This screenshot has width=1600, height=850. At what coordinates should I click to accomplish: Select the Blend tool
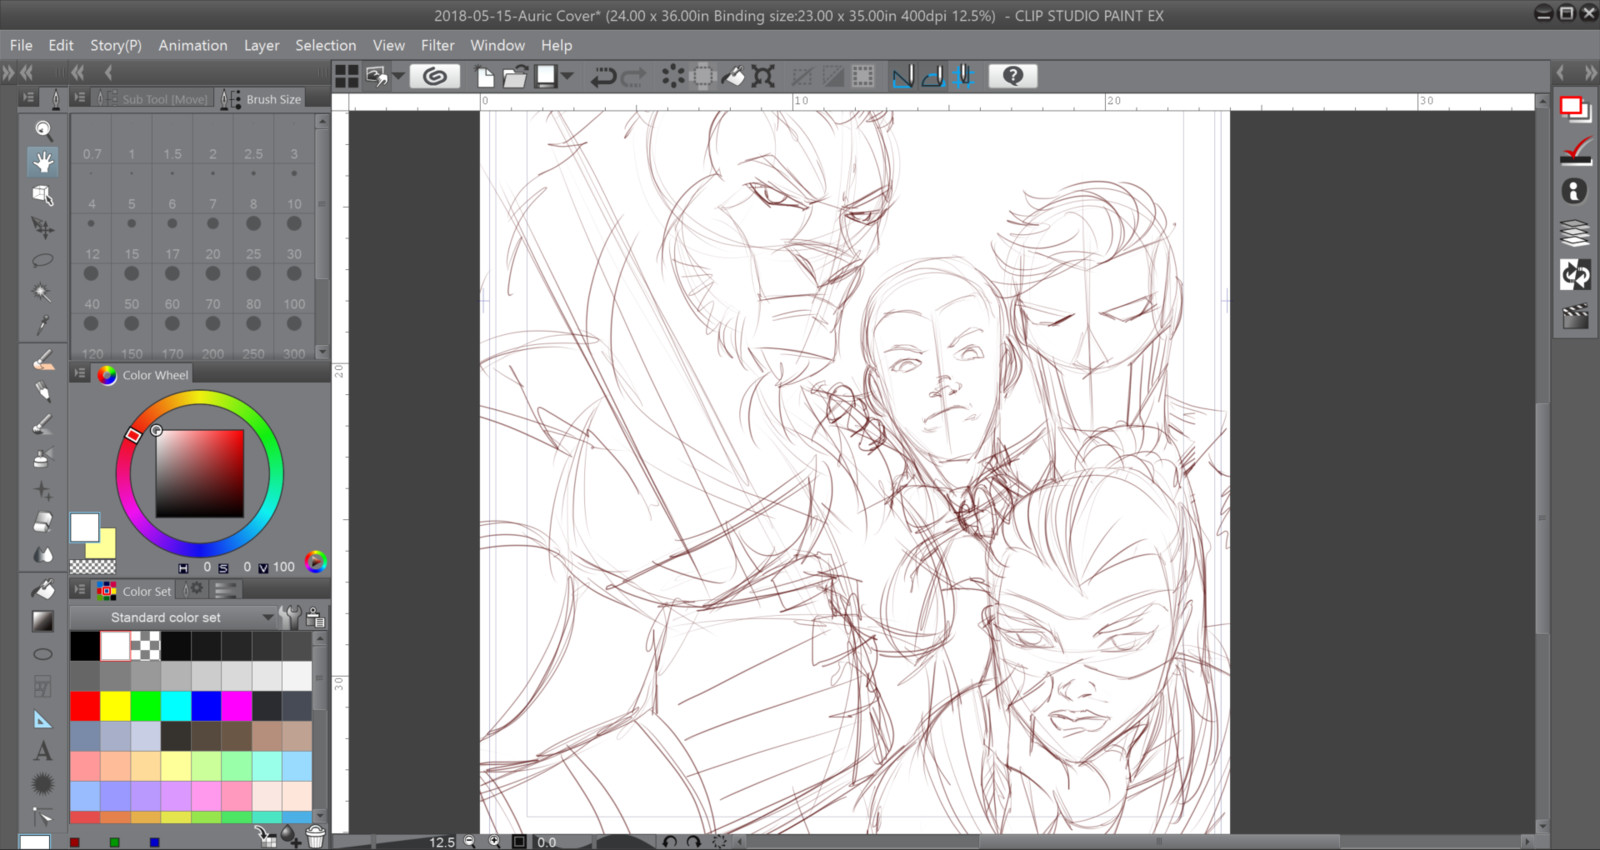(43, 554)
